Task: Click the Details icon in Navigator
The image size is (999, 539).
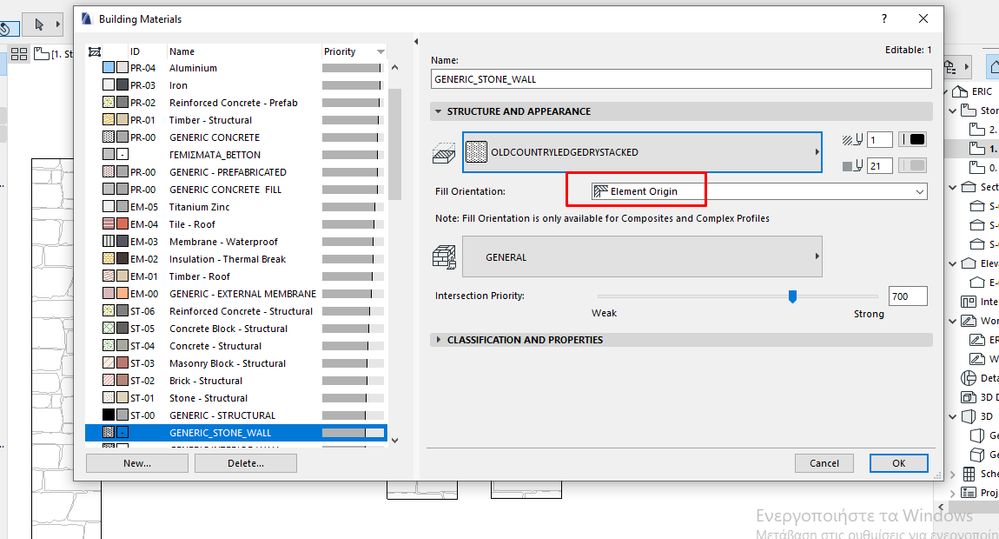Action: coord(968,378)
